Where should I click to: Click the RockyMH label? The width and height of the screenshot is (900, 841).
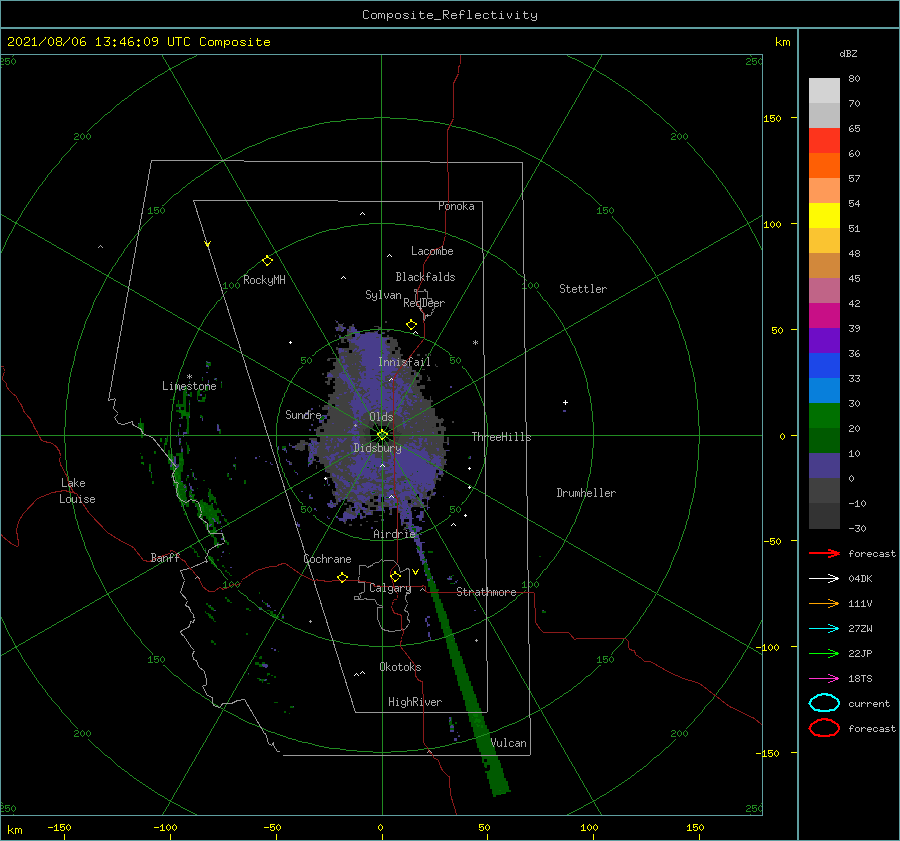264,280
